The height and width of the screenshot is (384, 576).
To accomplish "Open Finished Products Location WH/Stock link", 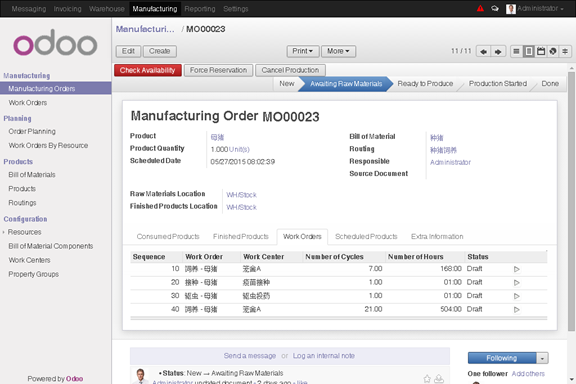I will click(241, 207).
